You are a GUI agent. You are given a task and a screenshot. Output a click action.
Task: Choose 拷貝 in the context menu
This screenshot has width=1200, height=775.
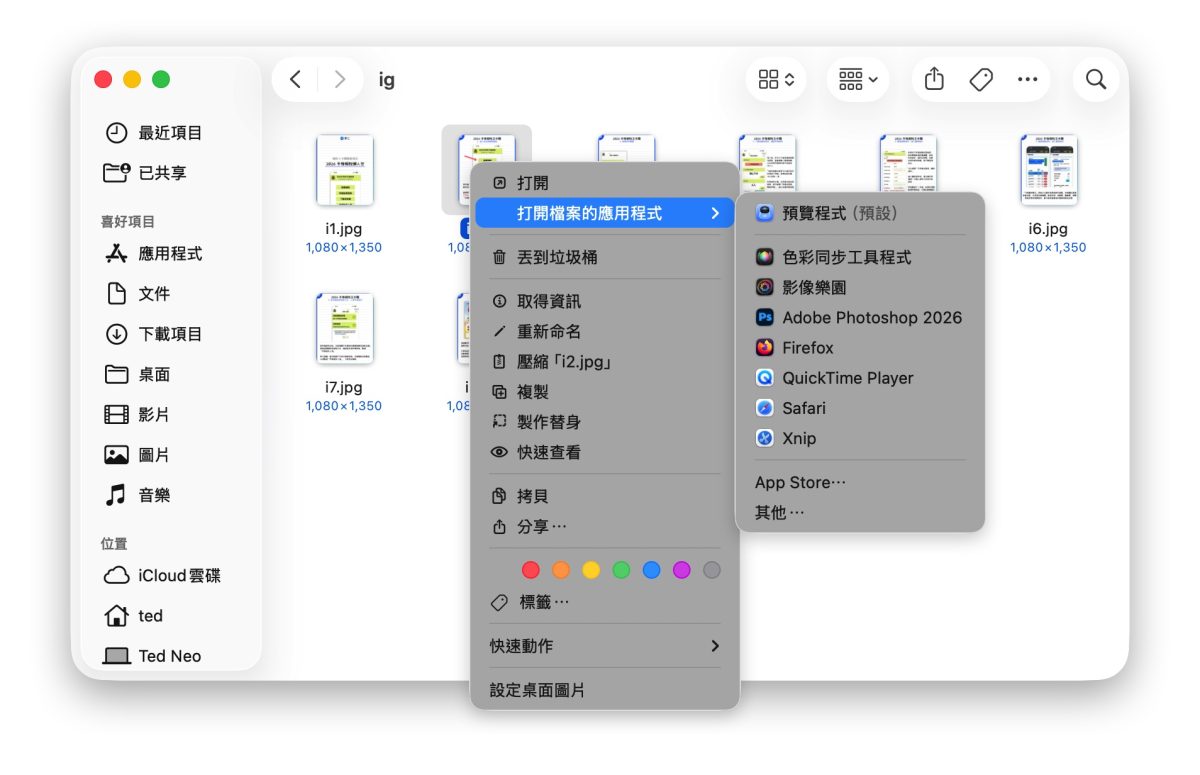click(x=605, y=496)
